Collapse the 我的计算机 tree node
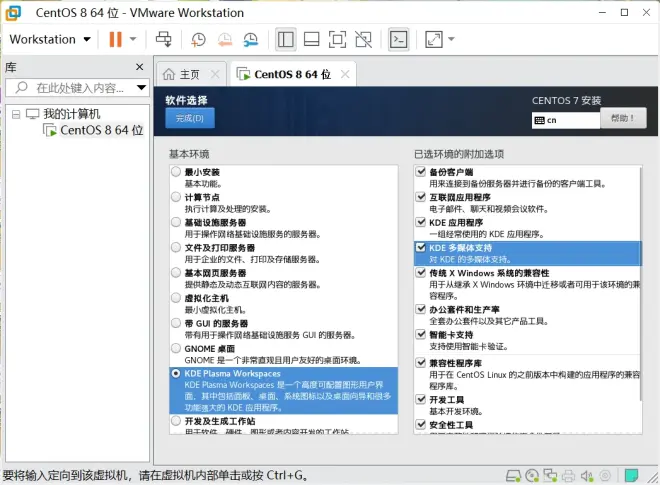Screen dimensions: 660x485 point(16,114)
